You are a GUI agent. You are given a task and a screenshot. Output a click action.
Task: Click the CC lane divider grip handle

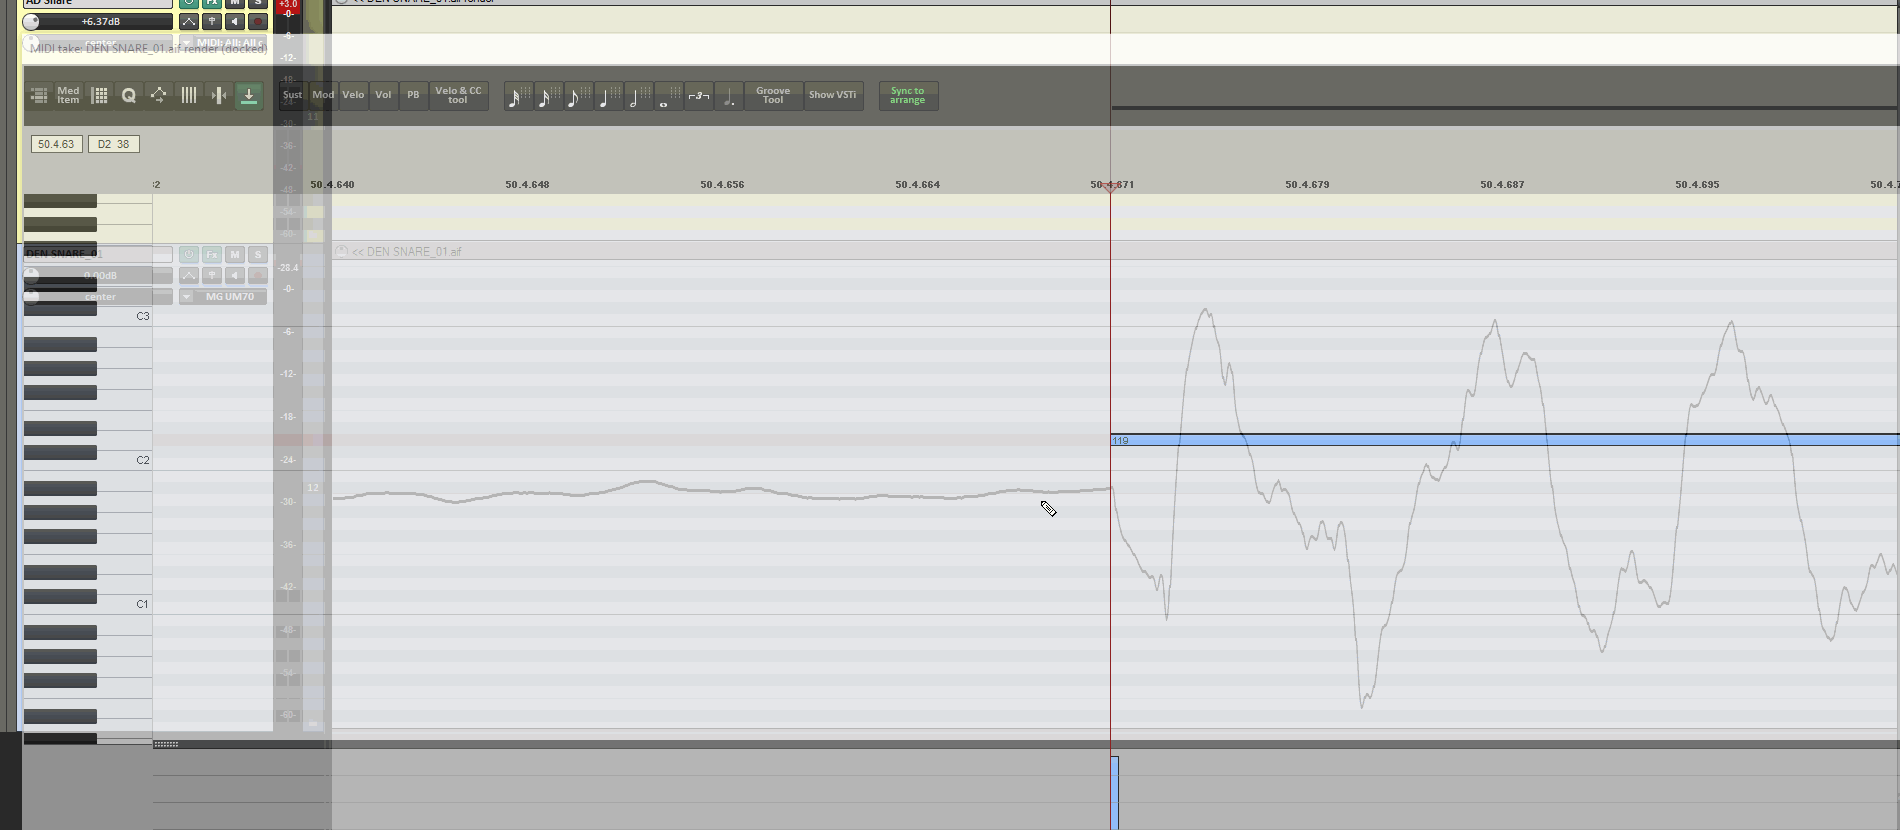tap(166, 744)
